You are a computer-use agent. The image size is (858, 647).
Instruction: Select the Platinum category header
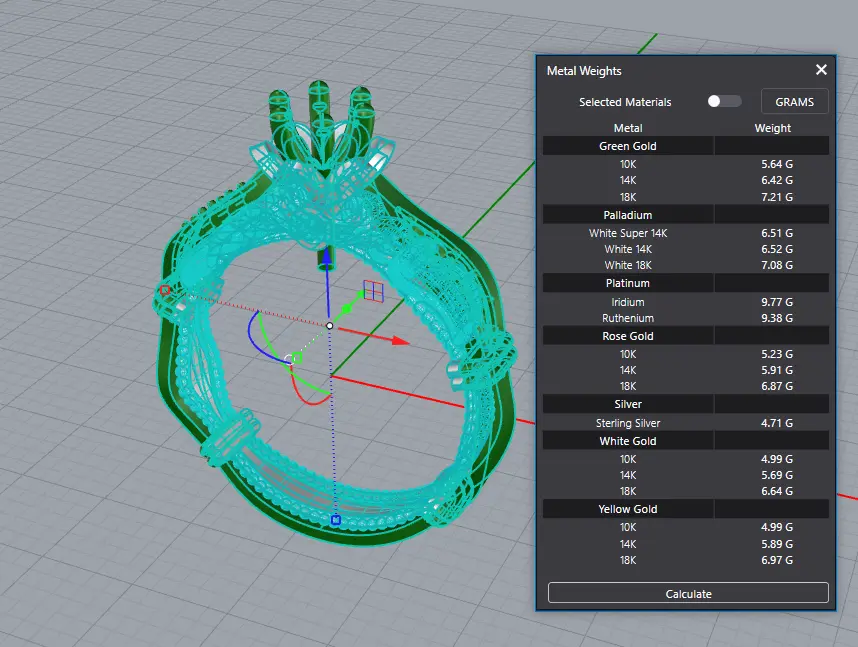click(629, 283)
